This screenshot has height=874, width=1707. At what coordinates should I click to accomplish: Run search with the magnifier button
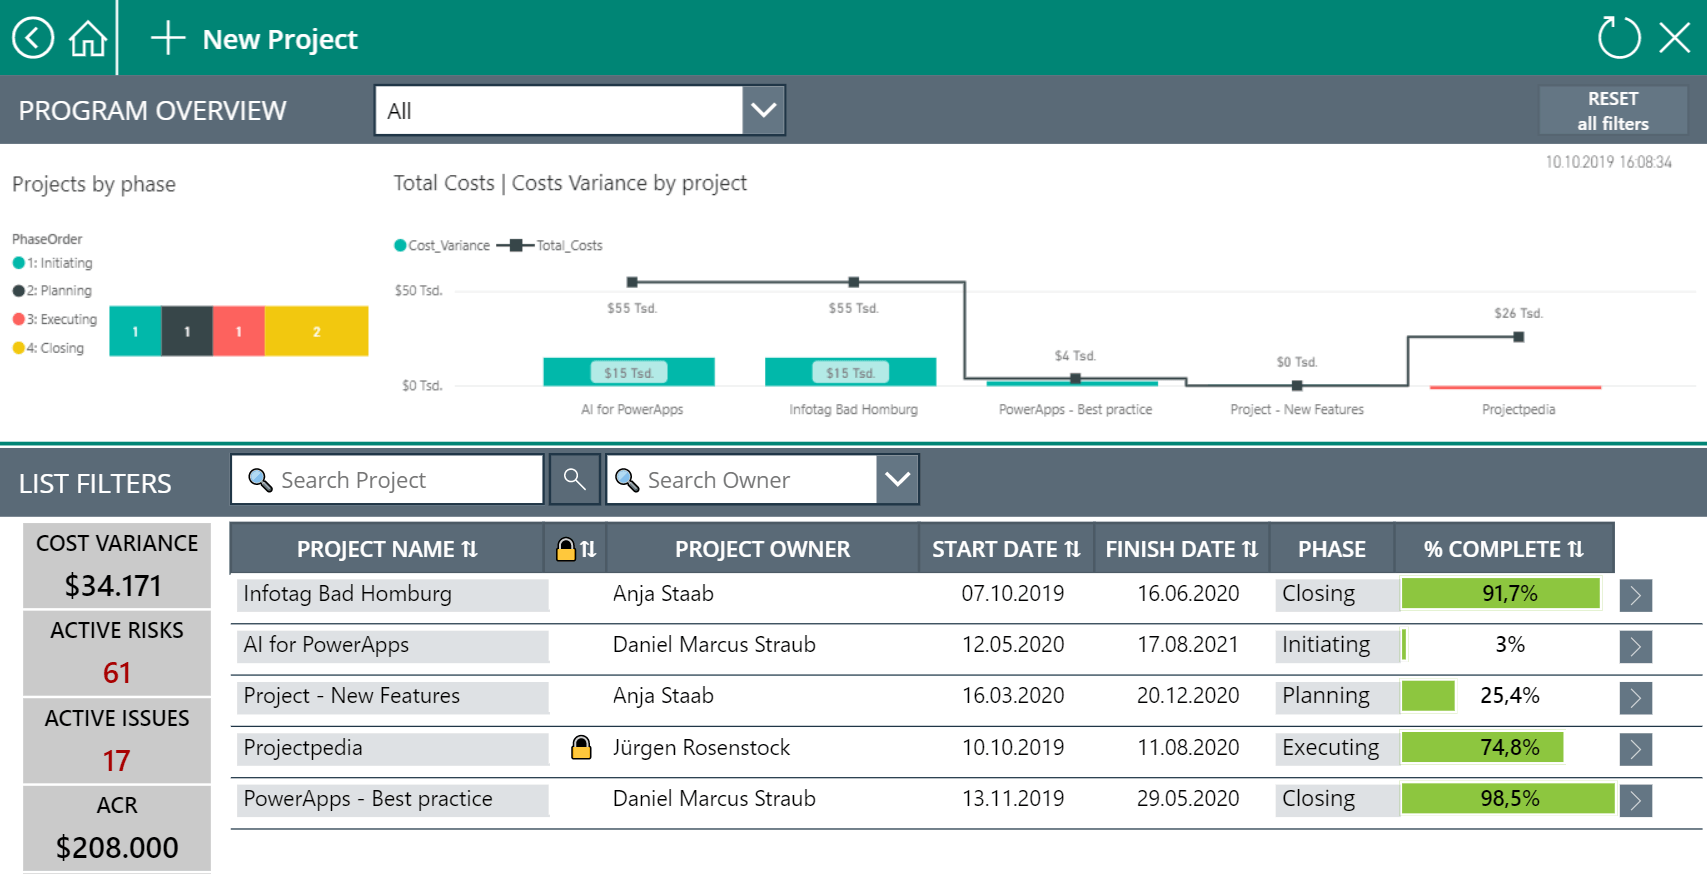pyautogui.click(x=574, y=480)
